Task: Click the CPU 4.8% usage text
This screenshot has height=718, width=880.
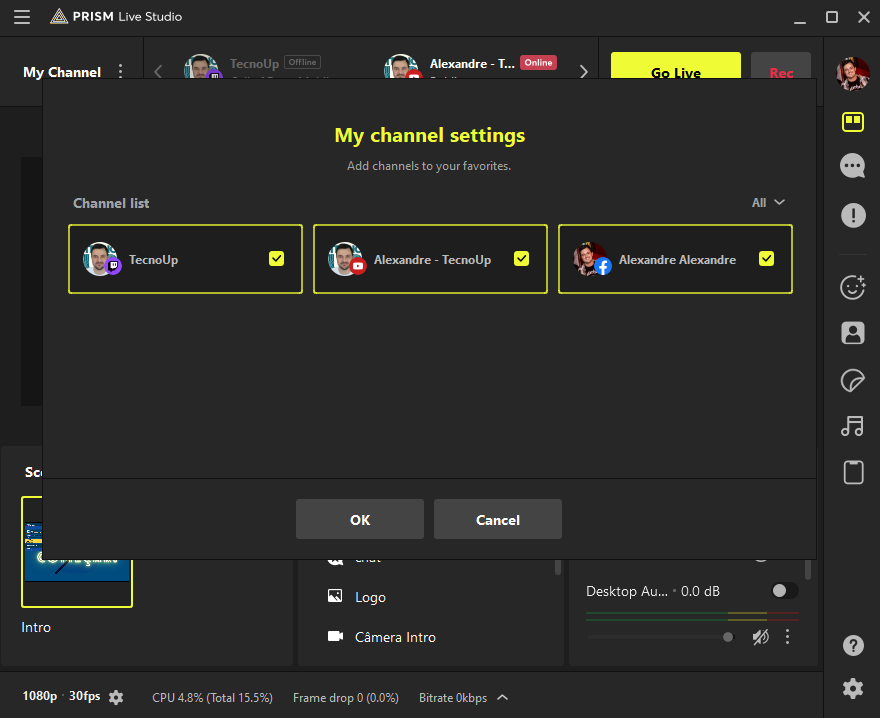Action: 212,697
